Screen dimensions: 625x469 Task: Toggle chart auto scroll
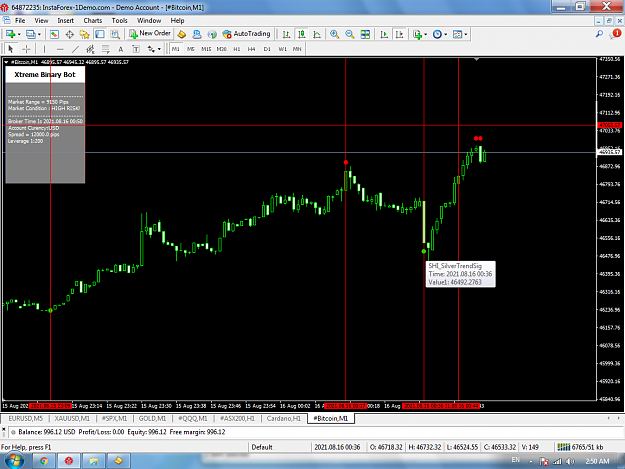pos(384,34)
